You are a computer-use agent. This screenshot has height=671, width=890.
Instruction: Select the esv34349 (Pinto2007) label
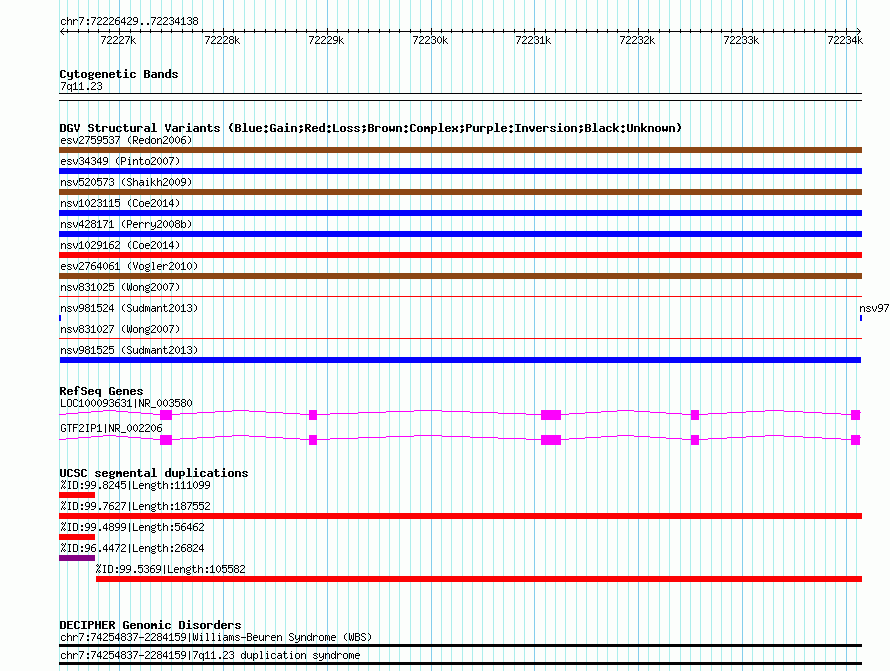click(120, 161)
